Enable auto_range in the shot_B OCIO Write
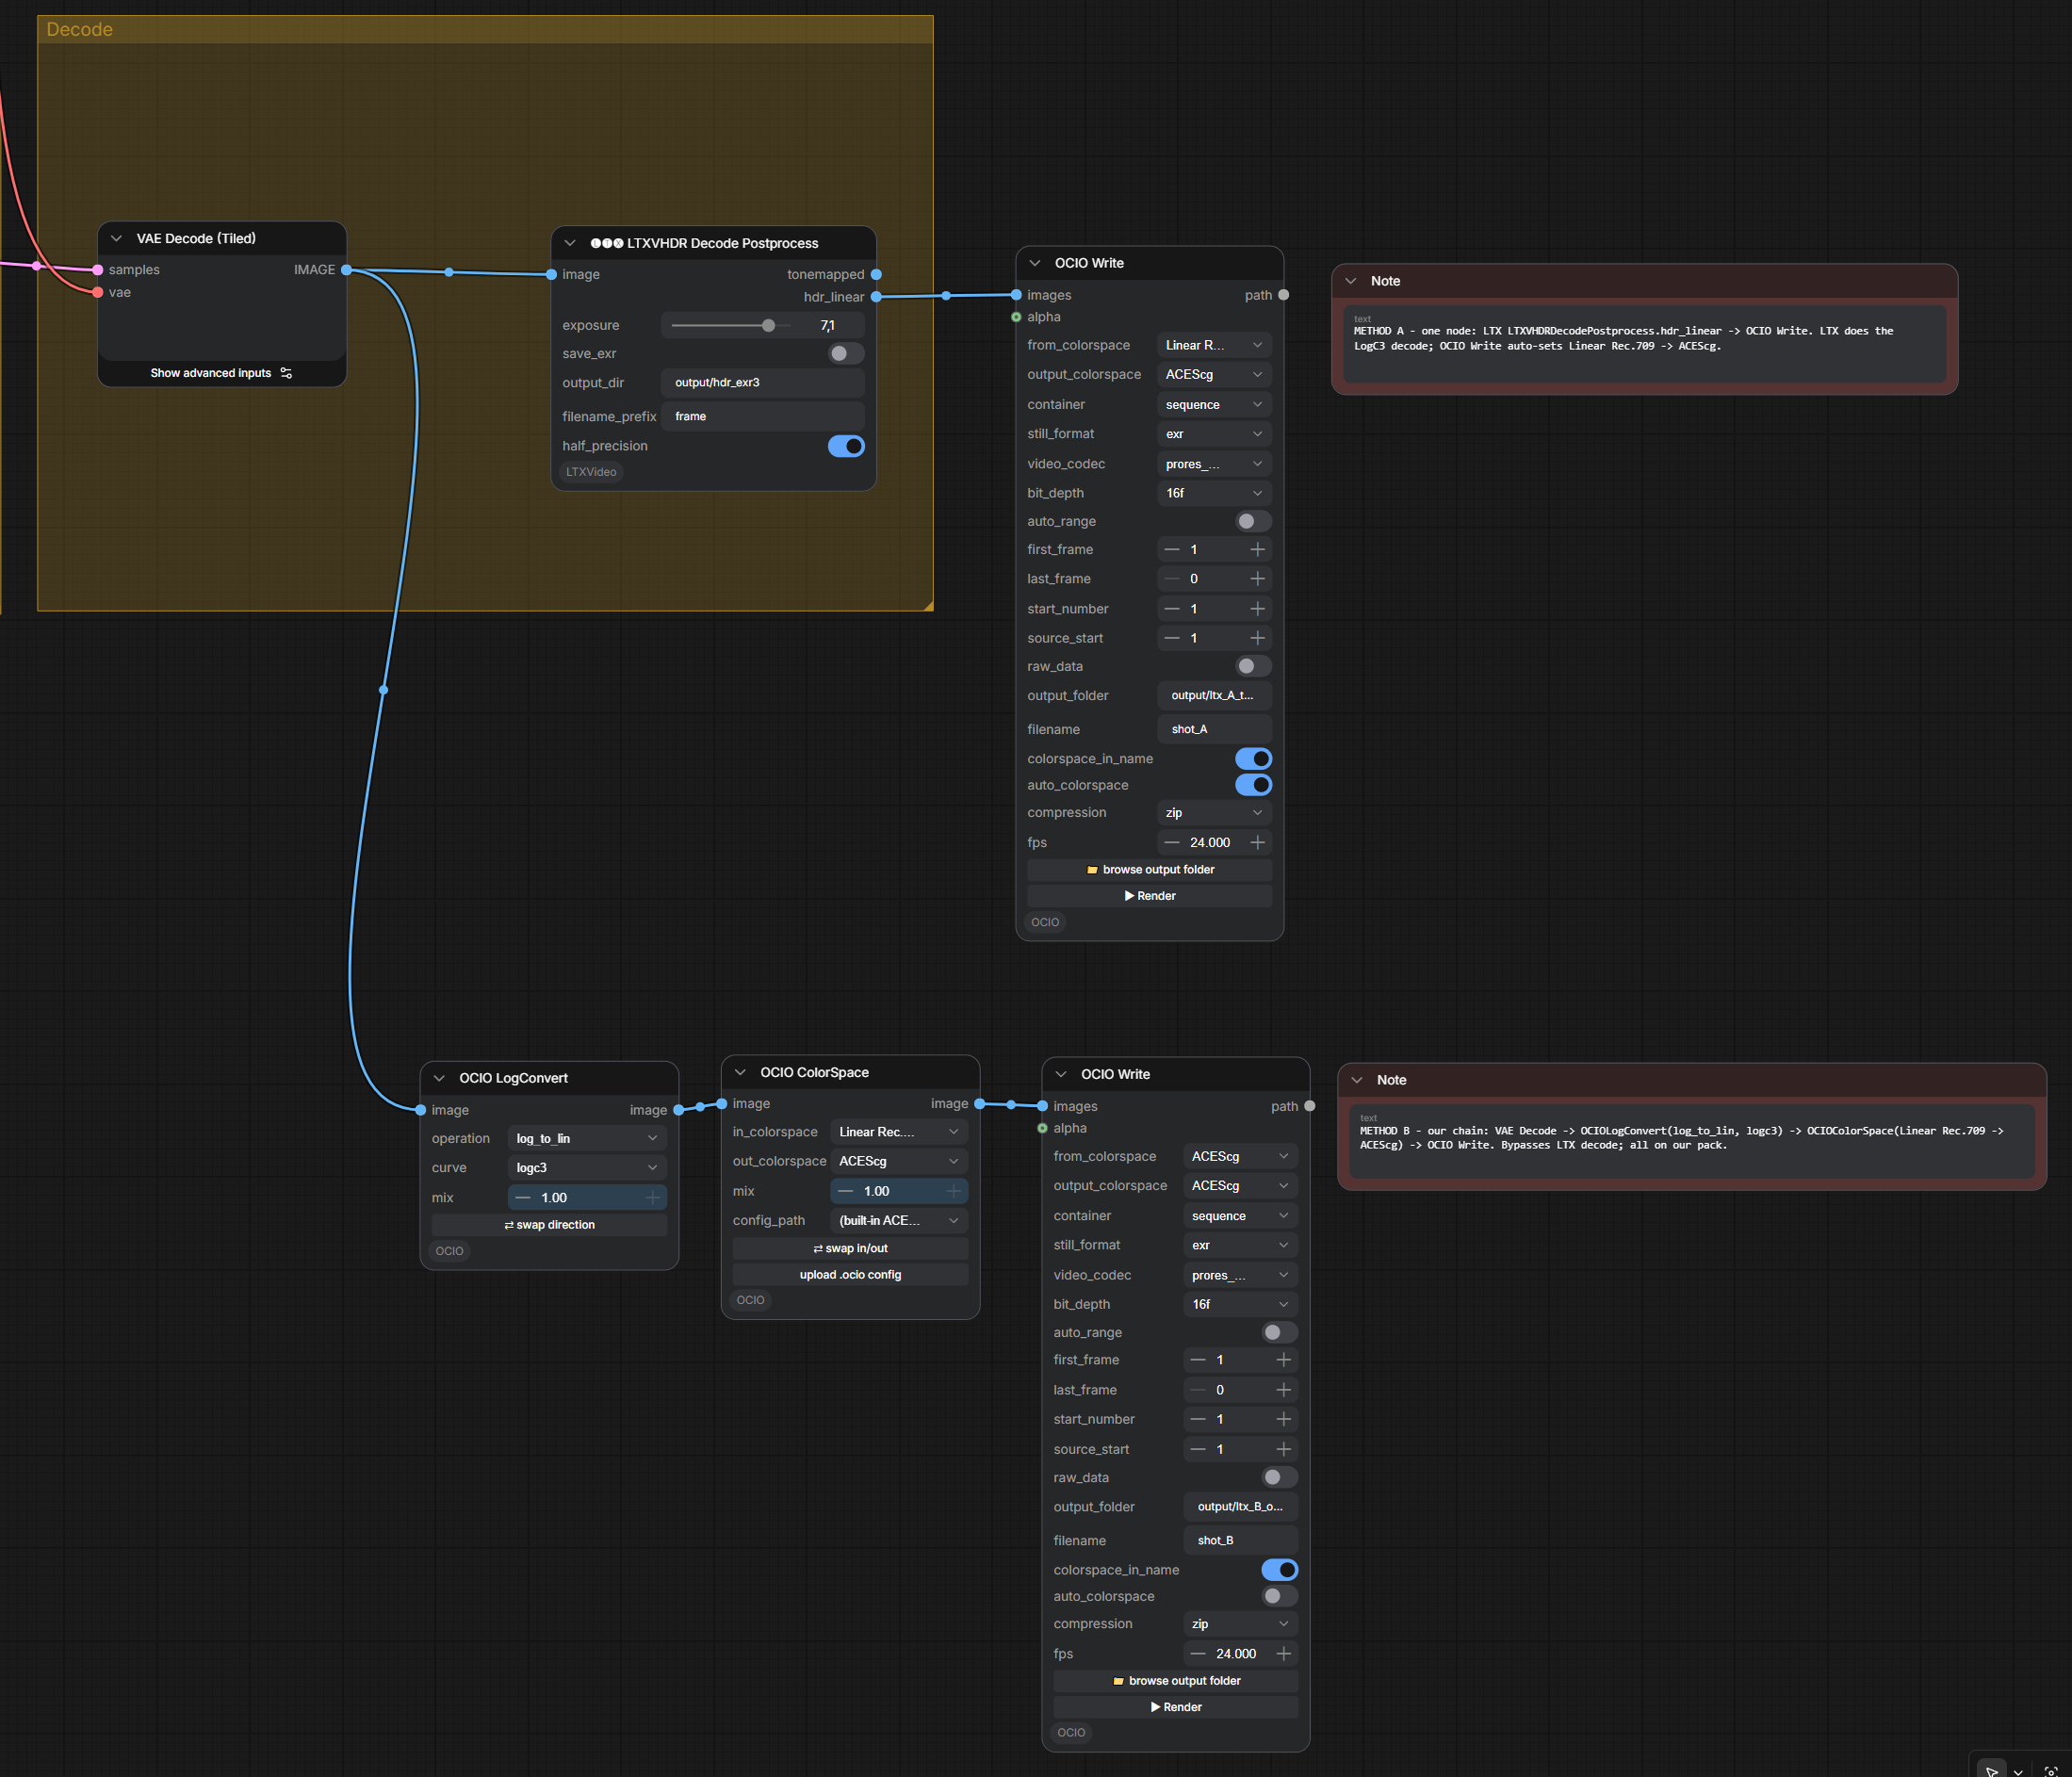Viewport: 2072px width, 1777px height. click(x=1279, y=1332)
